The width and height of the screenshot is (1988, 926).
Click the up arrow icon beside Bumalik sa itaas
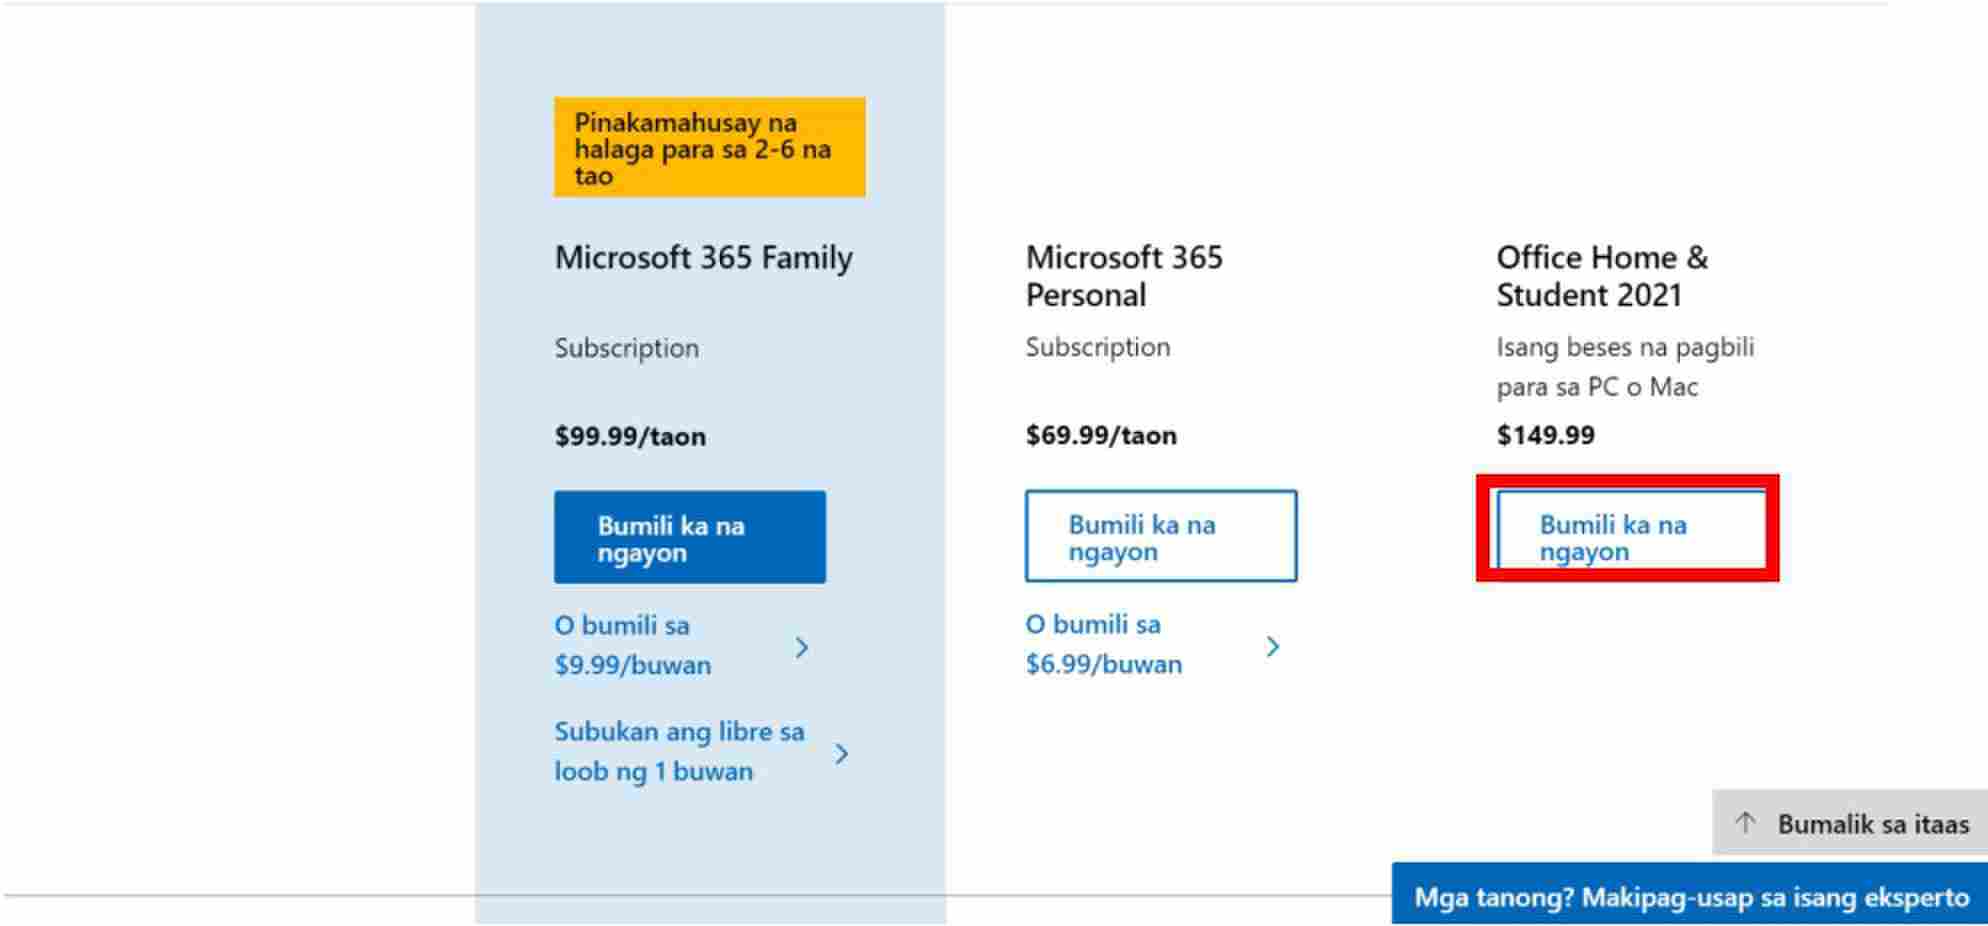pos(1745,823)
